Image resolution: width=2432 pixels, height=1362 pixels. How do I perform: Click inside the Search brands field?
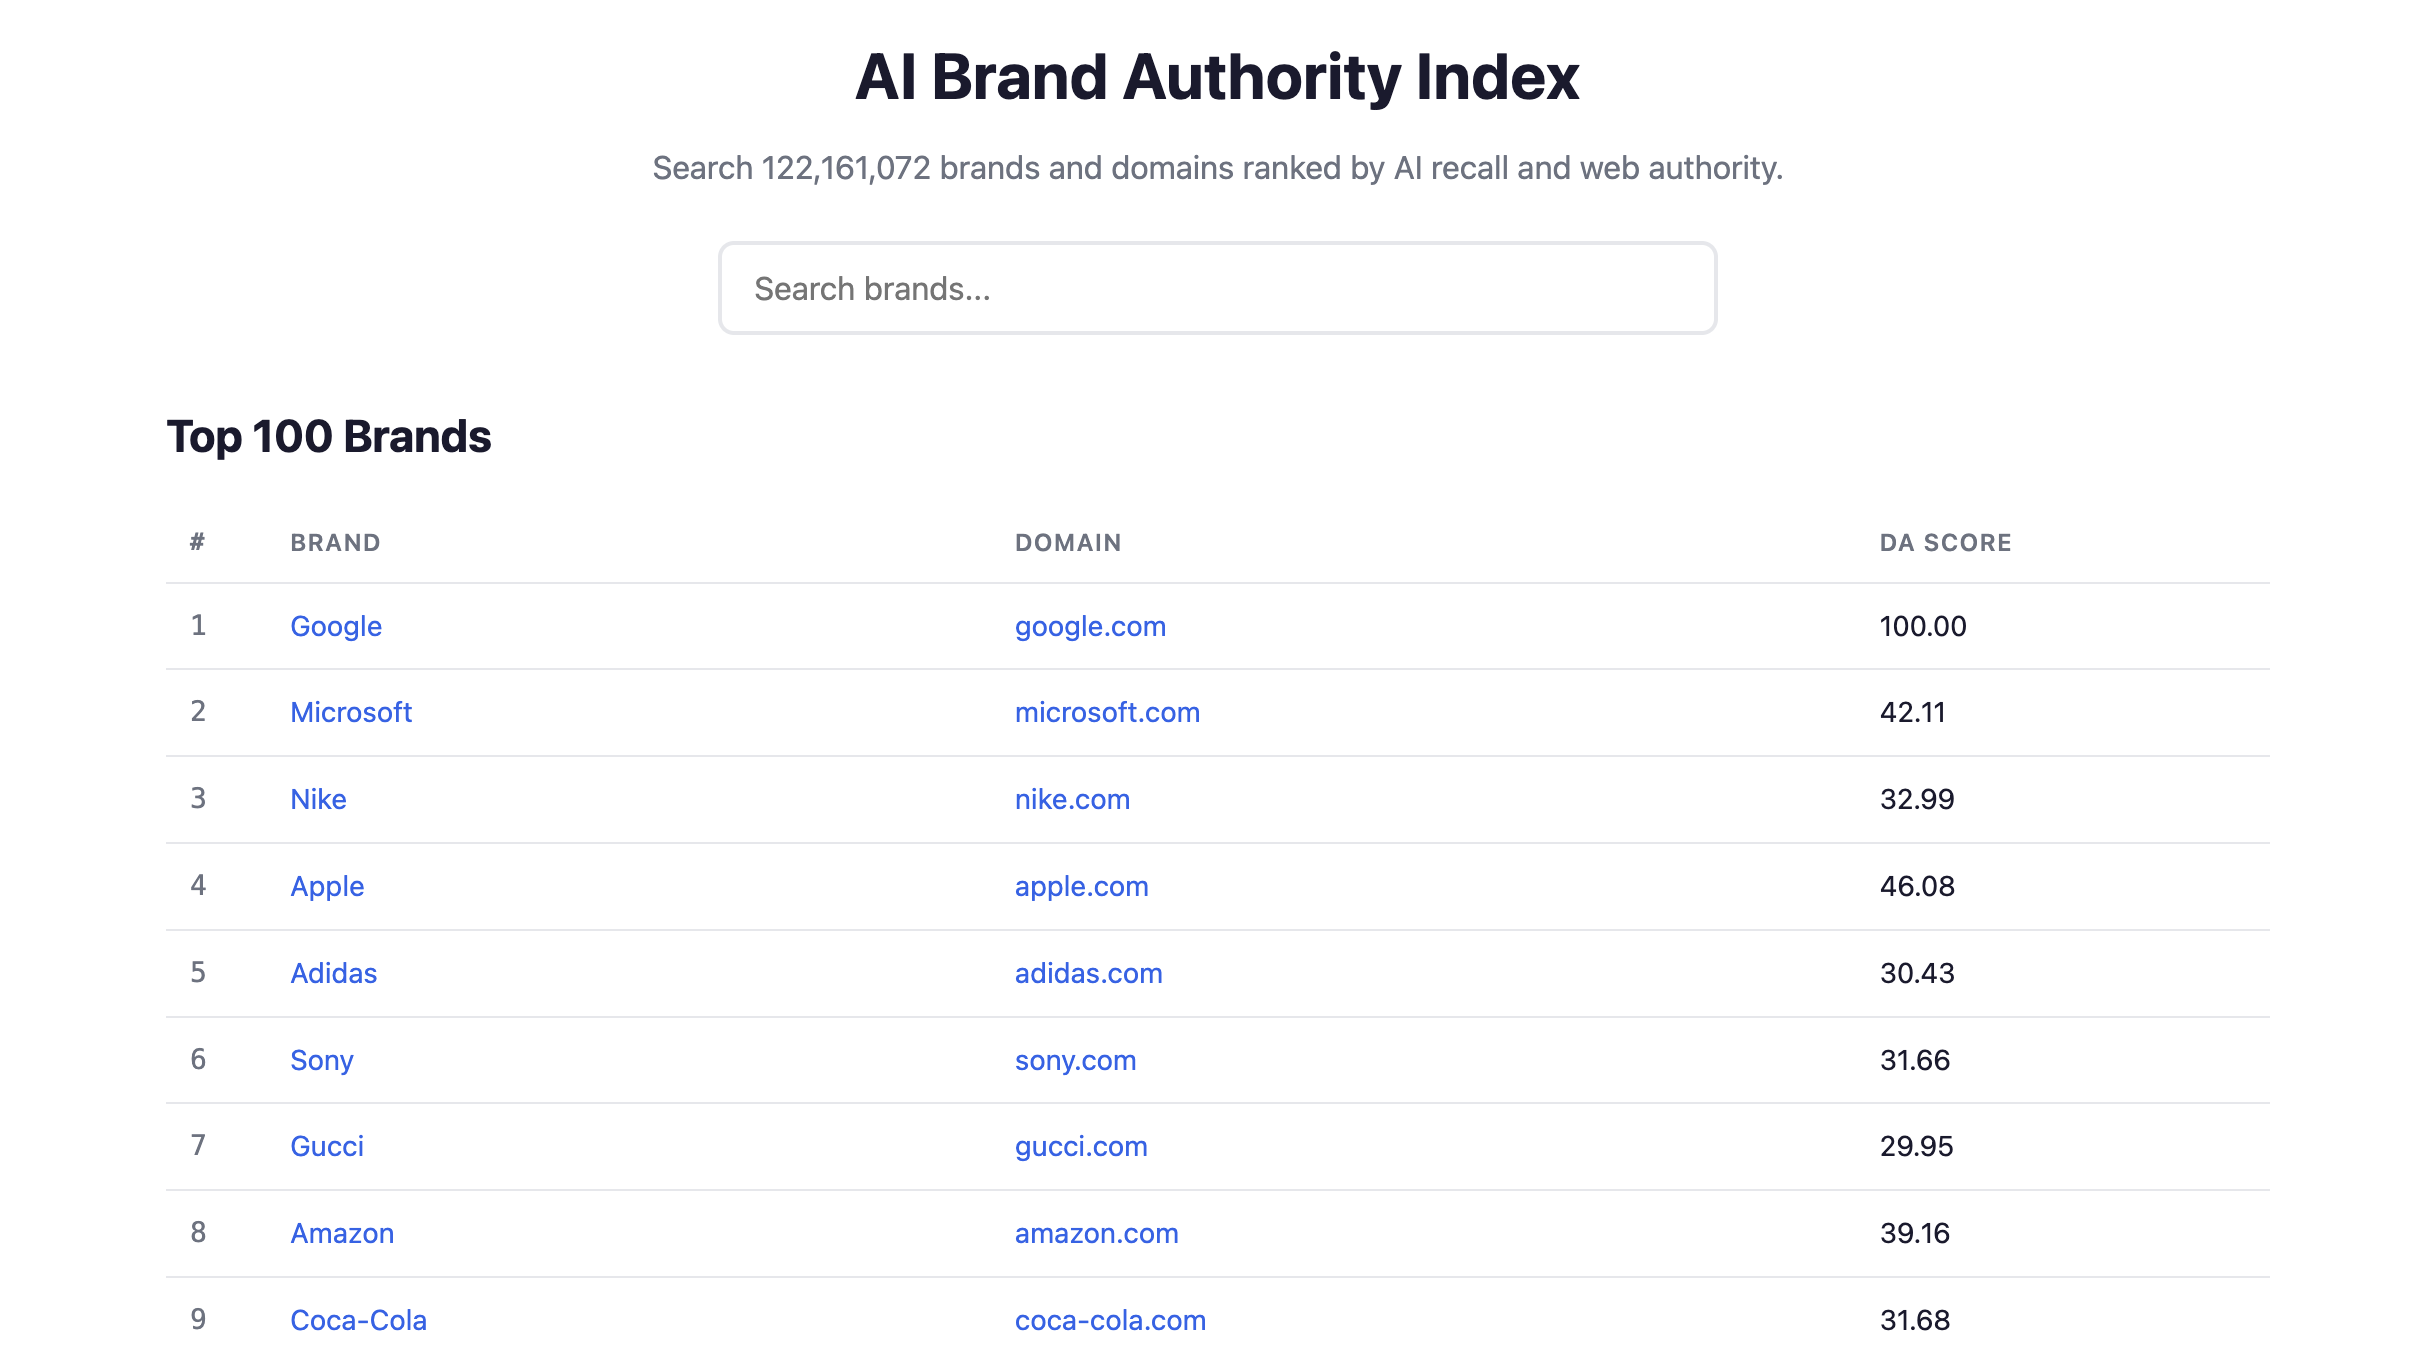[1216, 288]
